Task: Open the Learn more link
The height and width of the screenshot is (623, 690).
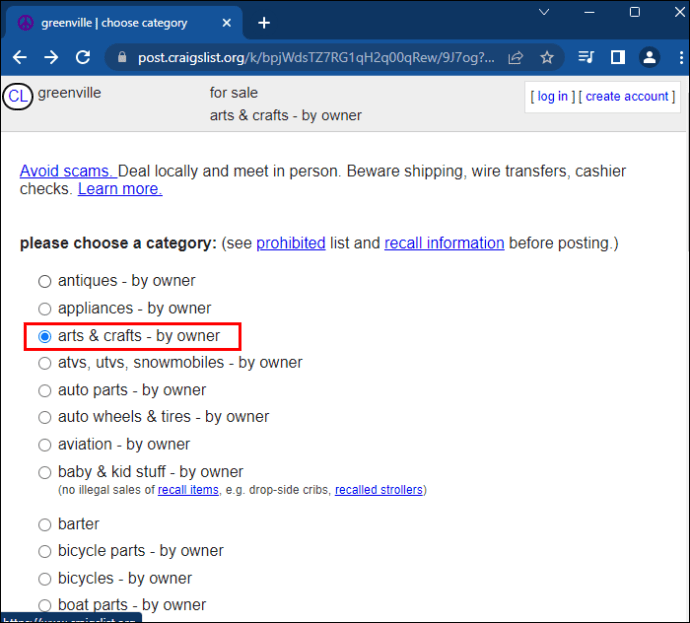Action: click(x=120, y=189)
